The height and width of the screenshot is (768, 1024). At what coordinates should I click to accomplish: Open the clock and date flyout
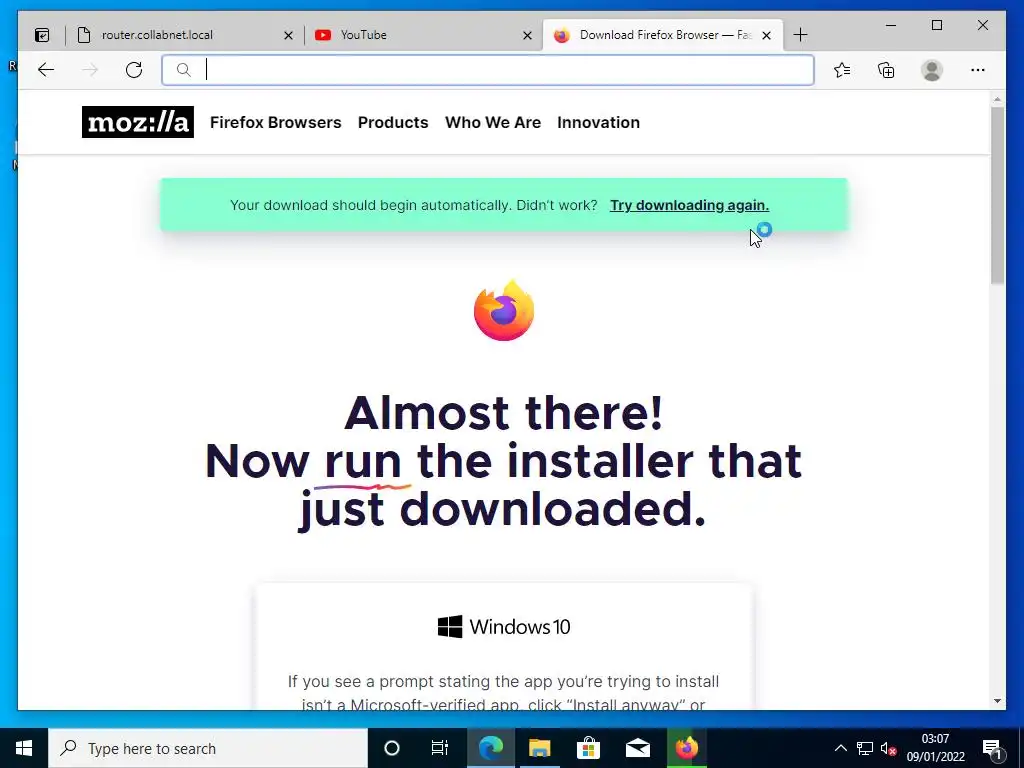(935, 748)
